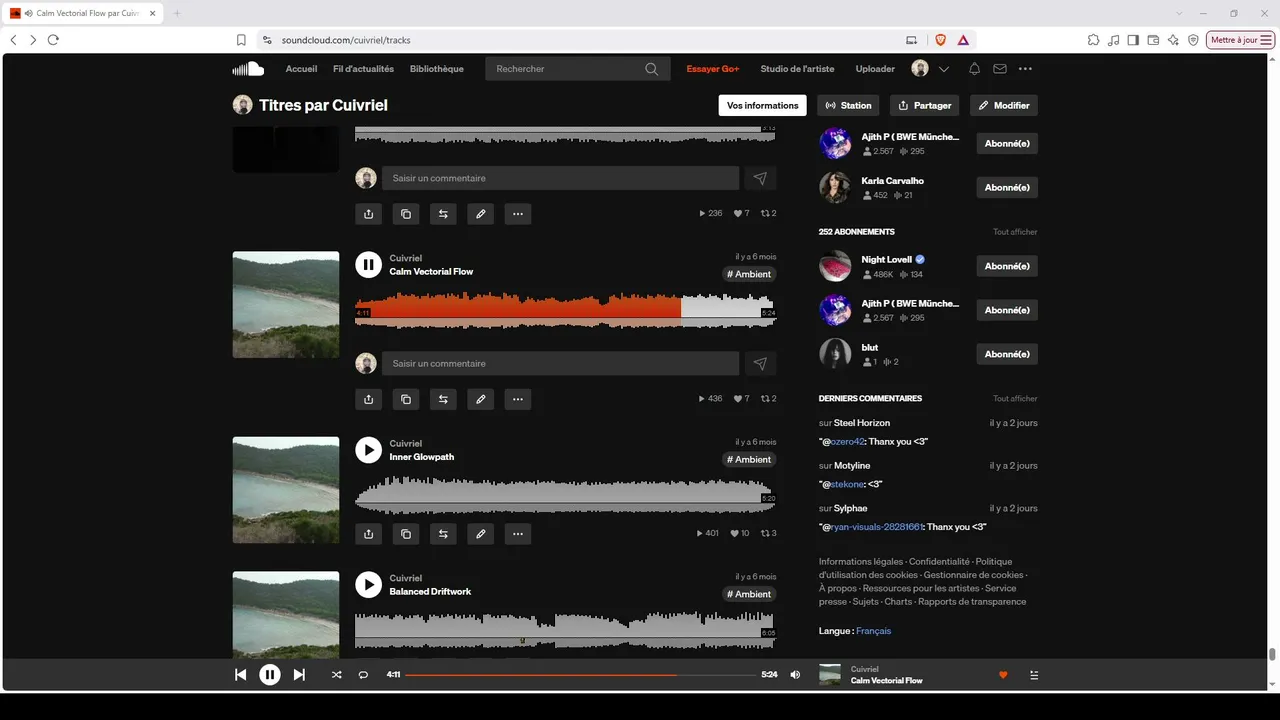
Task: Click the Modifier button
Action: point(1004,105)
